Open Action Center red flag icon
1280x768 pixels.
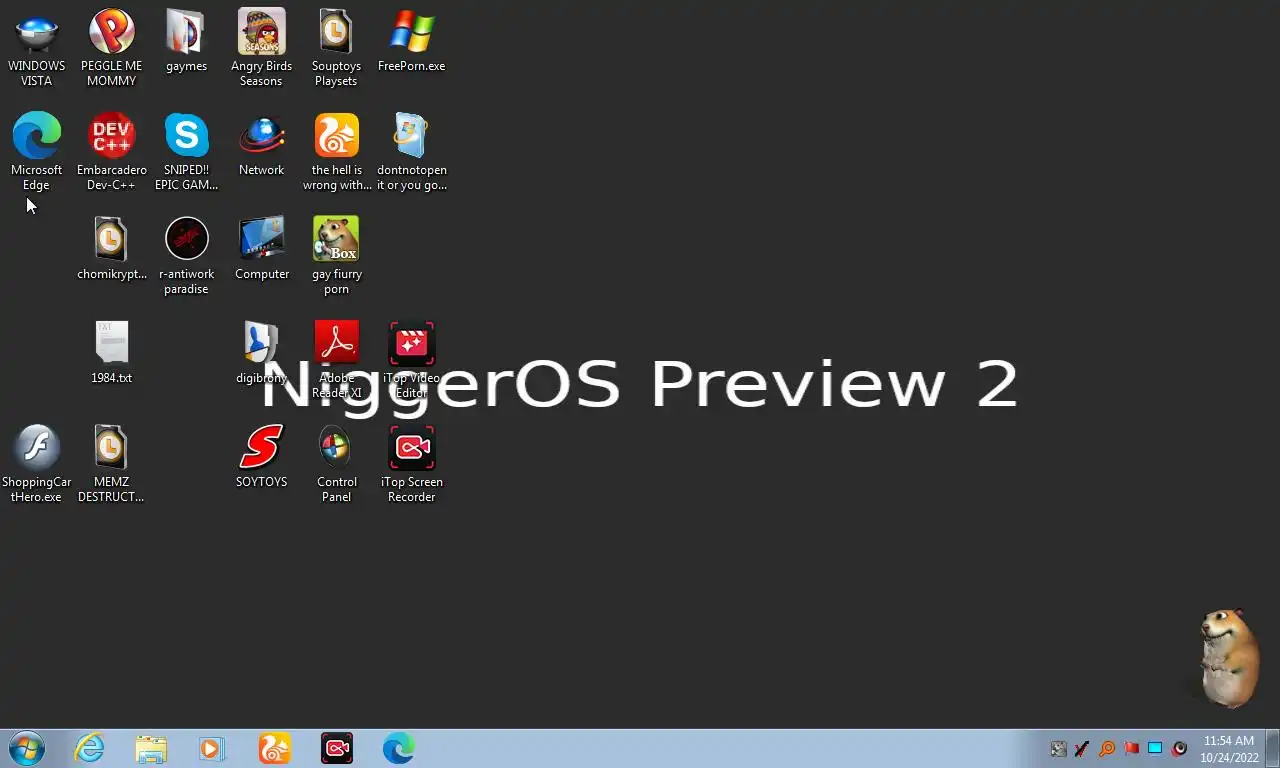pyautogui.click(x=1131, y=748)
